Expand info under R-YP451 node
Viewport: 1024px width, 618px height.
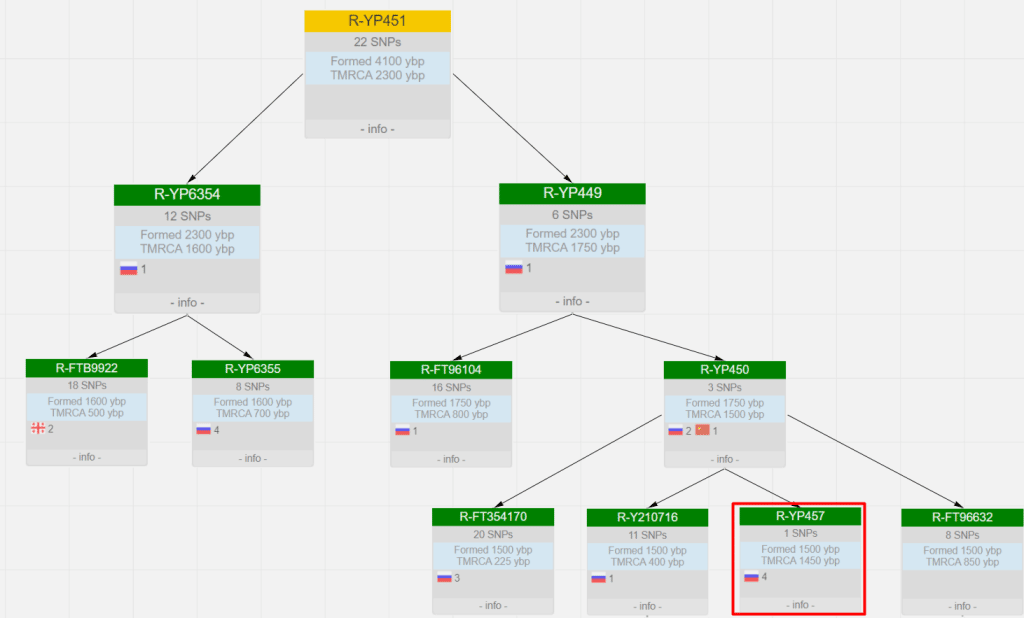pyautogui.click(x=377, y=129)
